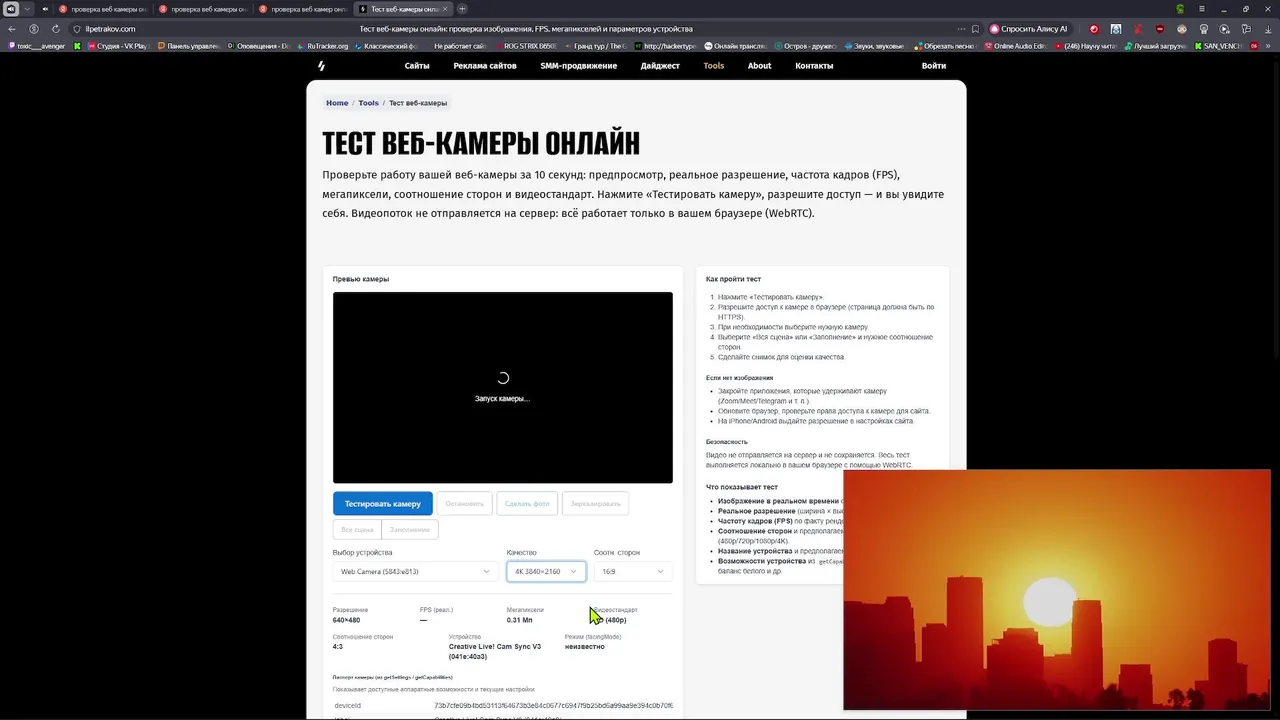Viewport: 1280px width, 720px height.
Task: Reload the page with refresh icon
Action: [x=55, y=29]
